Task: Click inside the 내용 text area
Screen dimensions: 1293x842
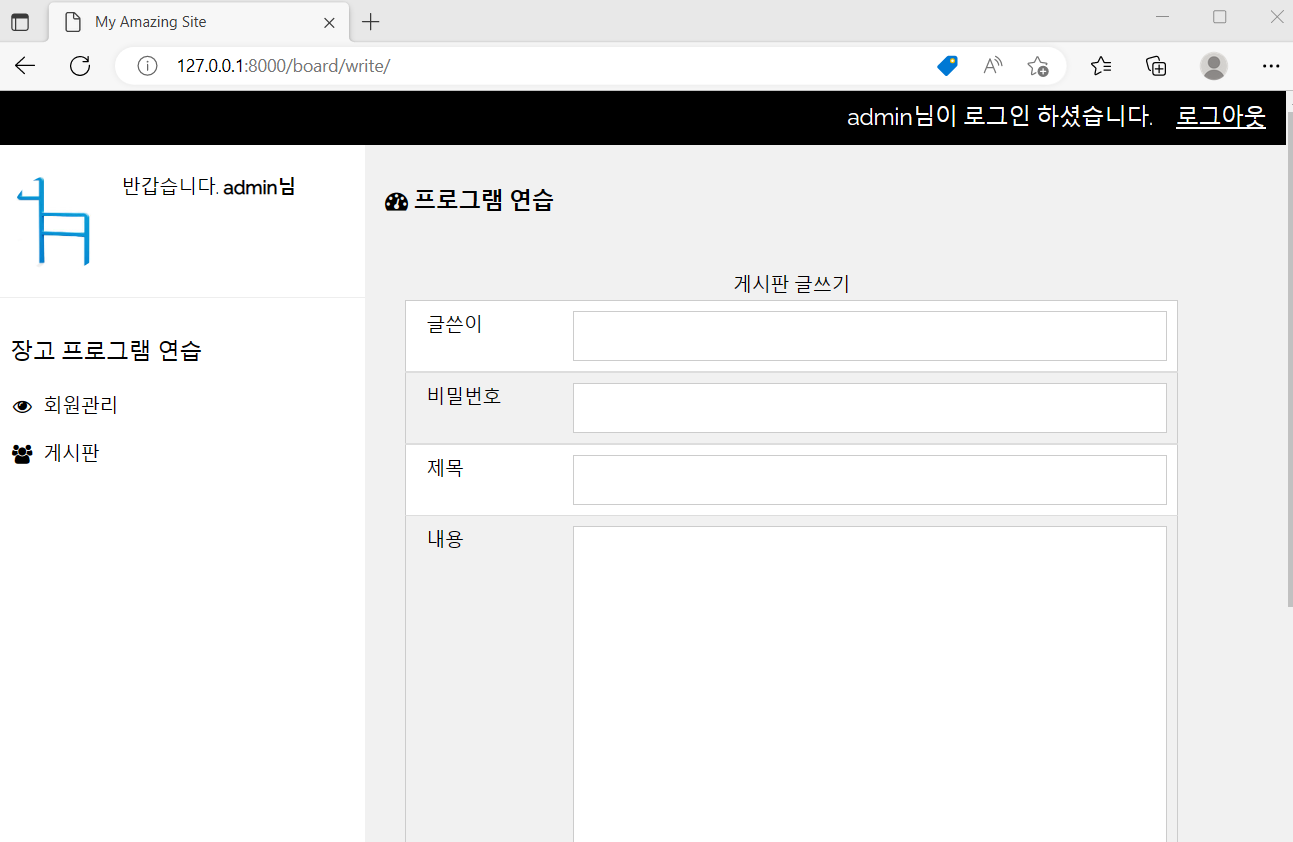Action: pyautogui.click(x=869, y=685)
